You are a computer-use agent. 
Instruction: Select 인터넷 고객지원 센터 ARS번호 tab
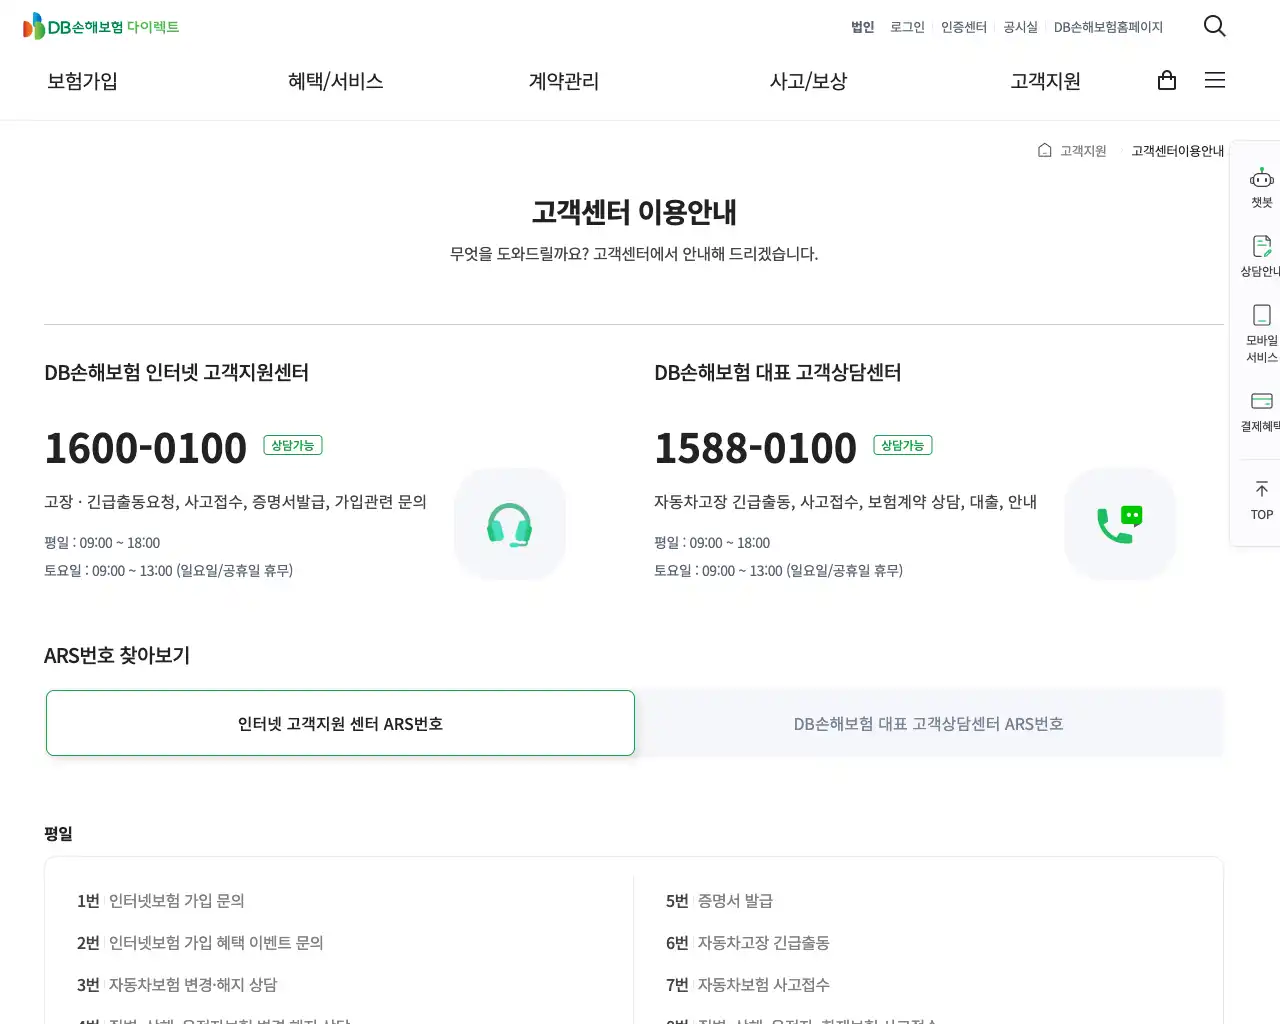[x=340, y=723]
